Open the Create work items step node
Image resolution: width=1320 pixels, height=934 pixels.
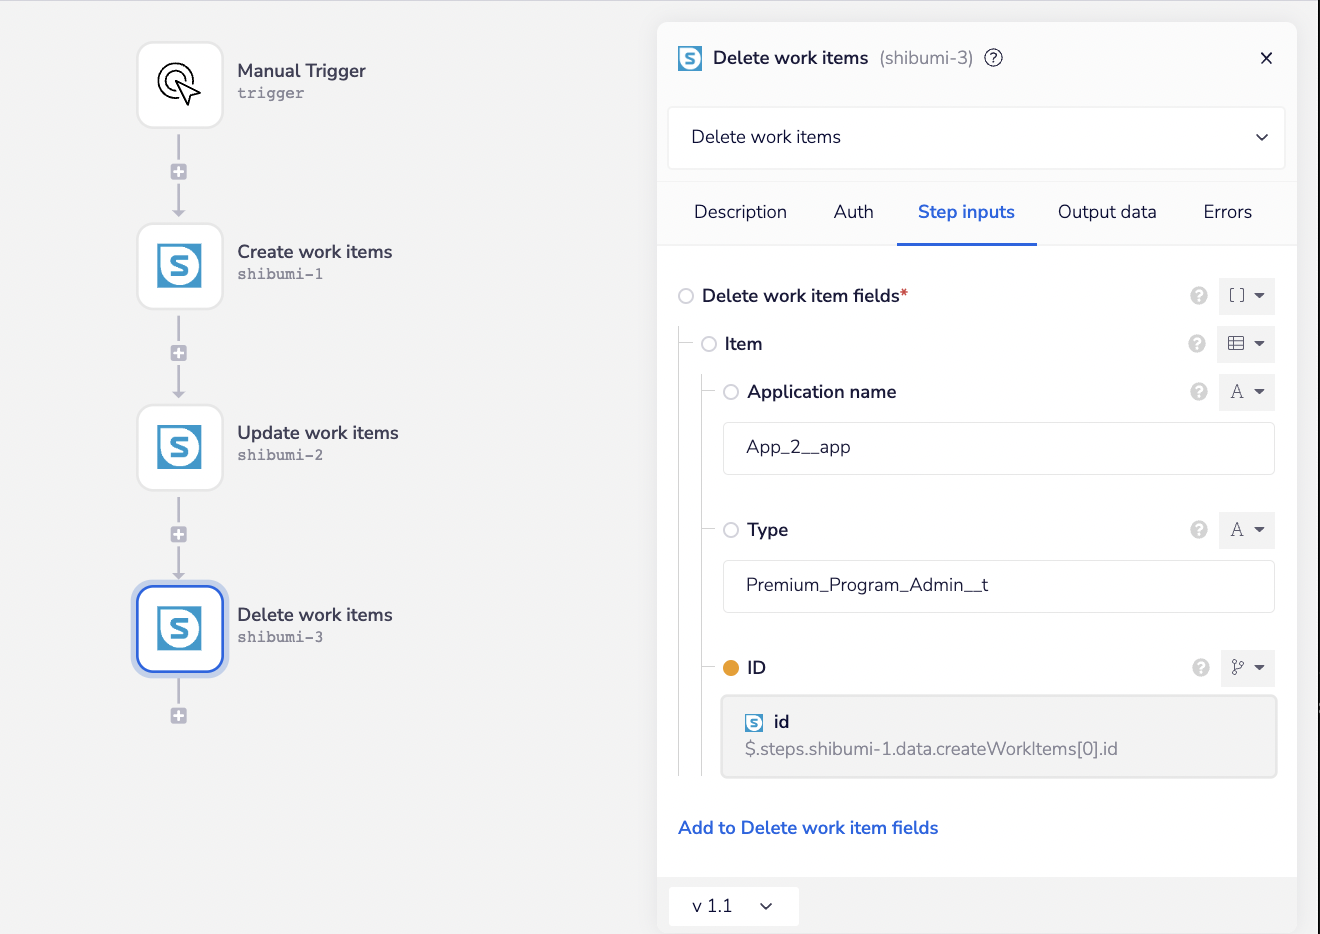coord(180,266)
